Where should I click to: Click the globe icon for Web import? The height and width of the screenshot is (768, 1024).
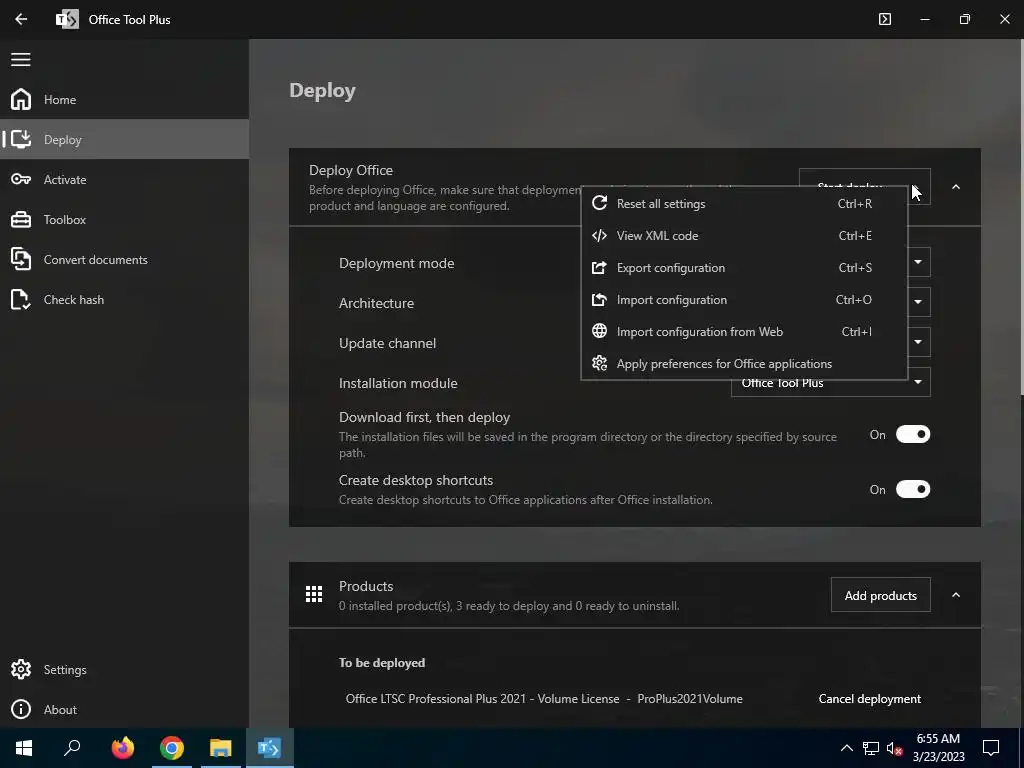coord(600,331)
